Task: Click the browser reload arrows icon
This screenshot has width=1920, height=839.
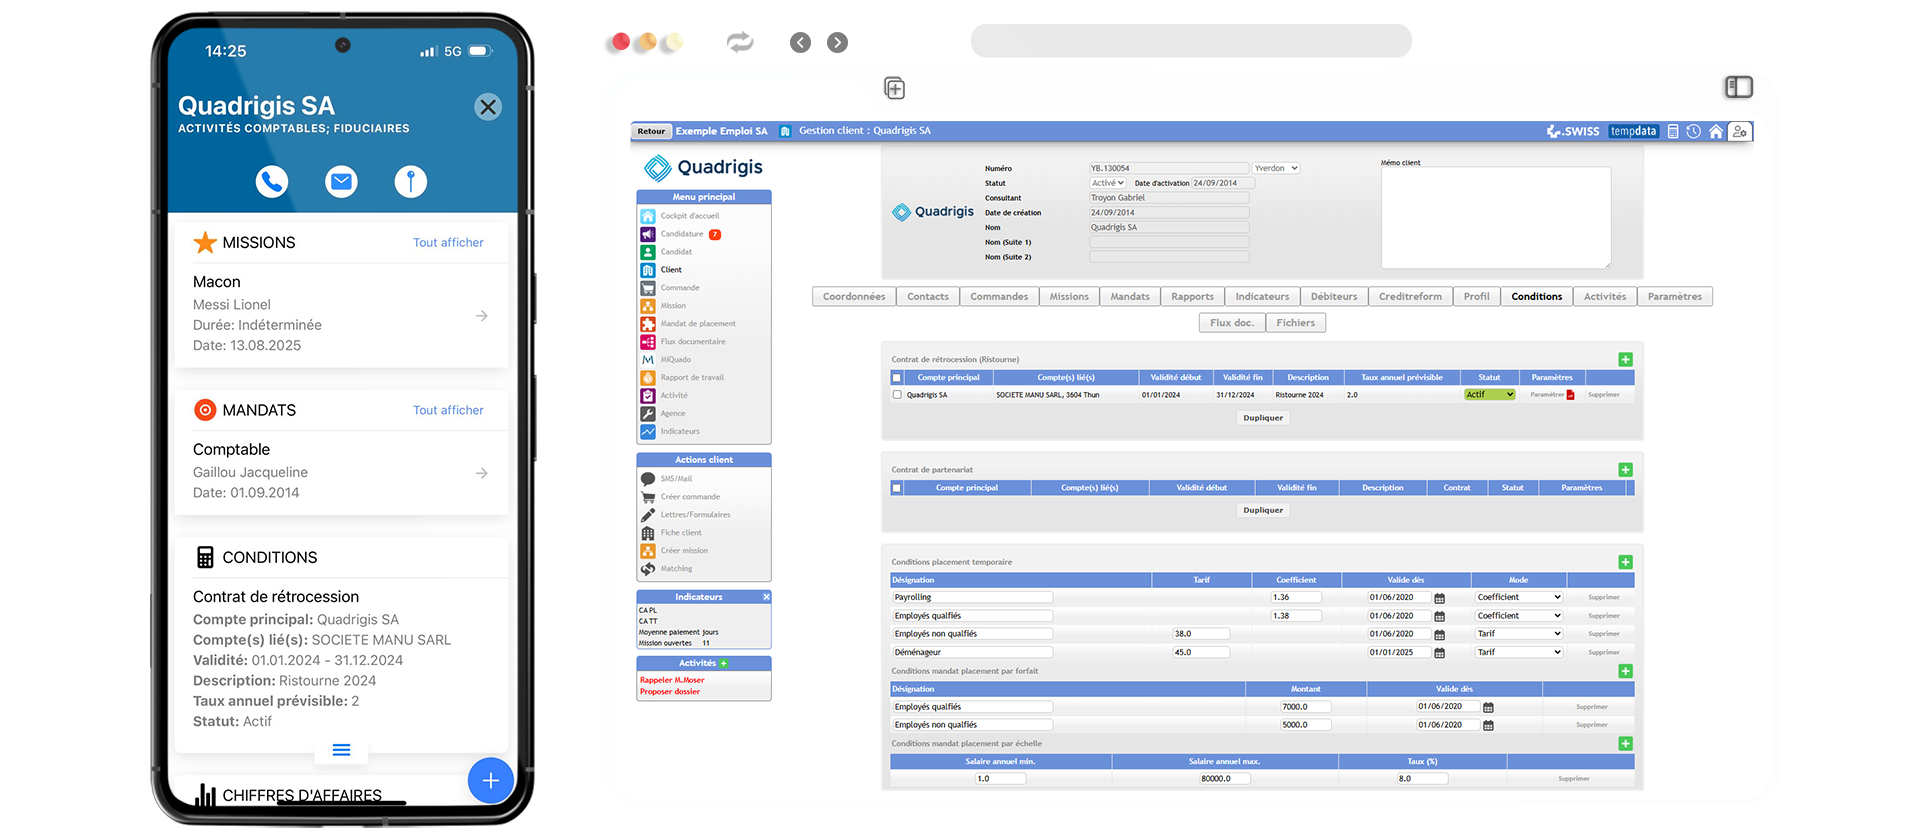Action: point(740,42)
